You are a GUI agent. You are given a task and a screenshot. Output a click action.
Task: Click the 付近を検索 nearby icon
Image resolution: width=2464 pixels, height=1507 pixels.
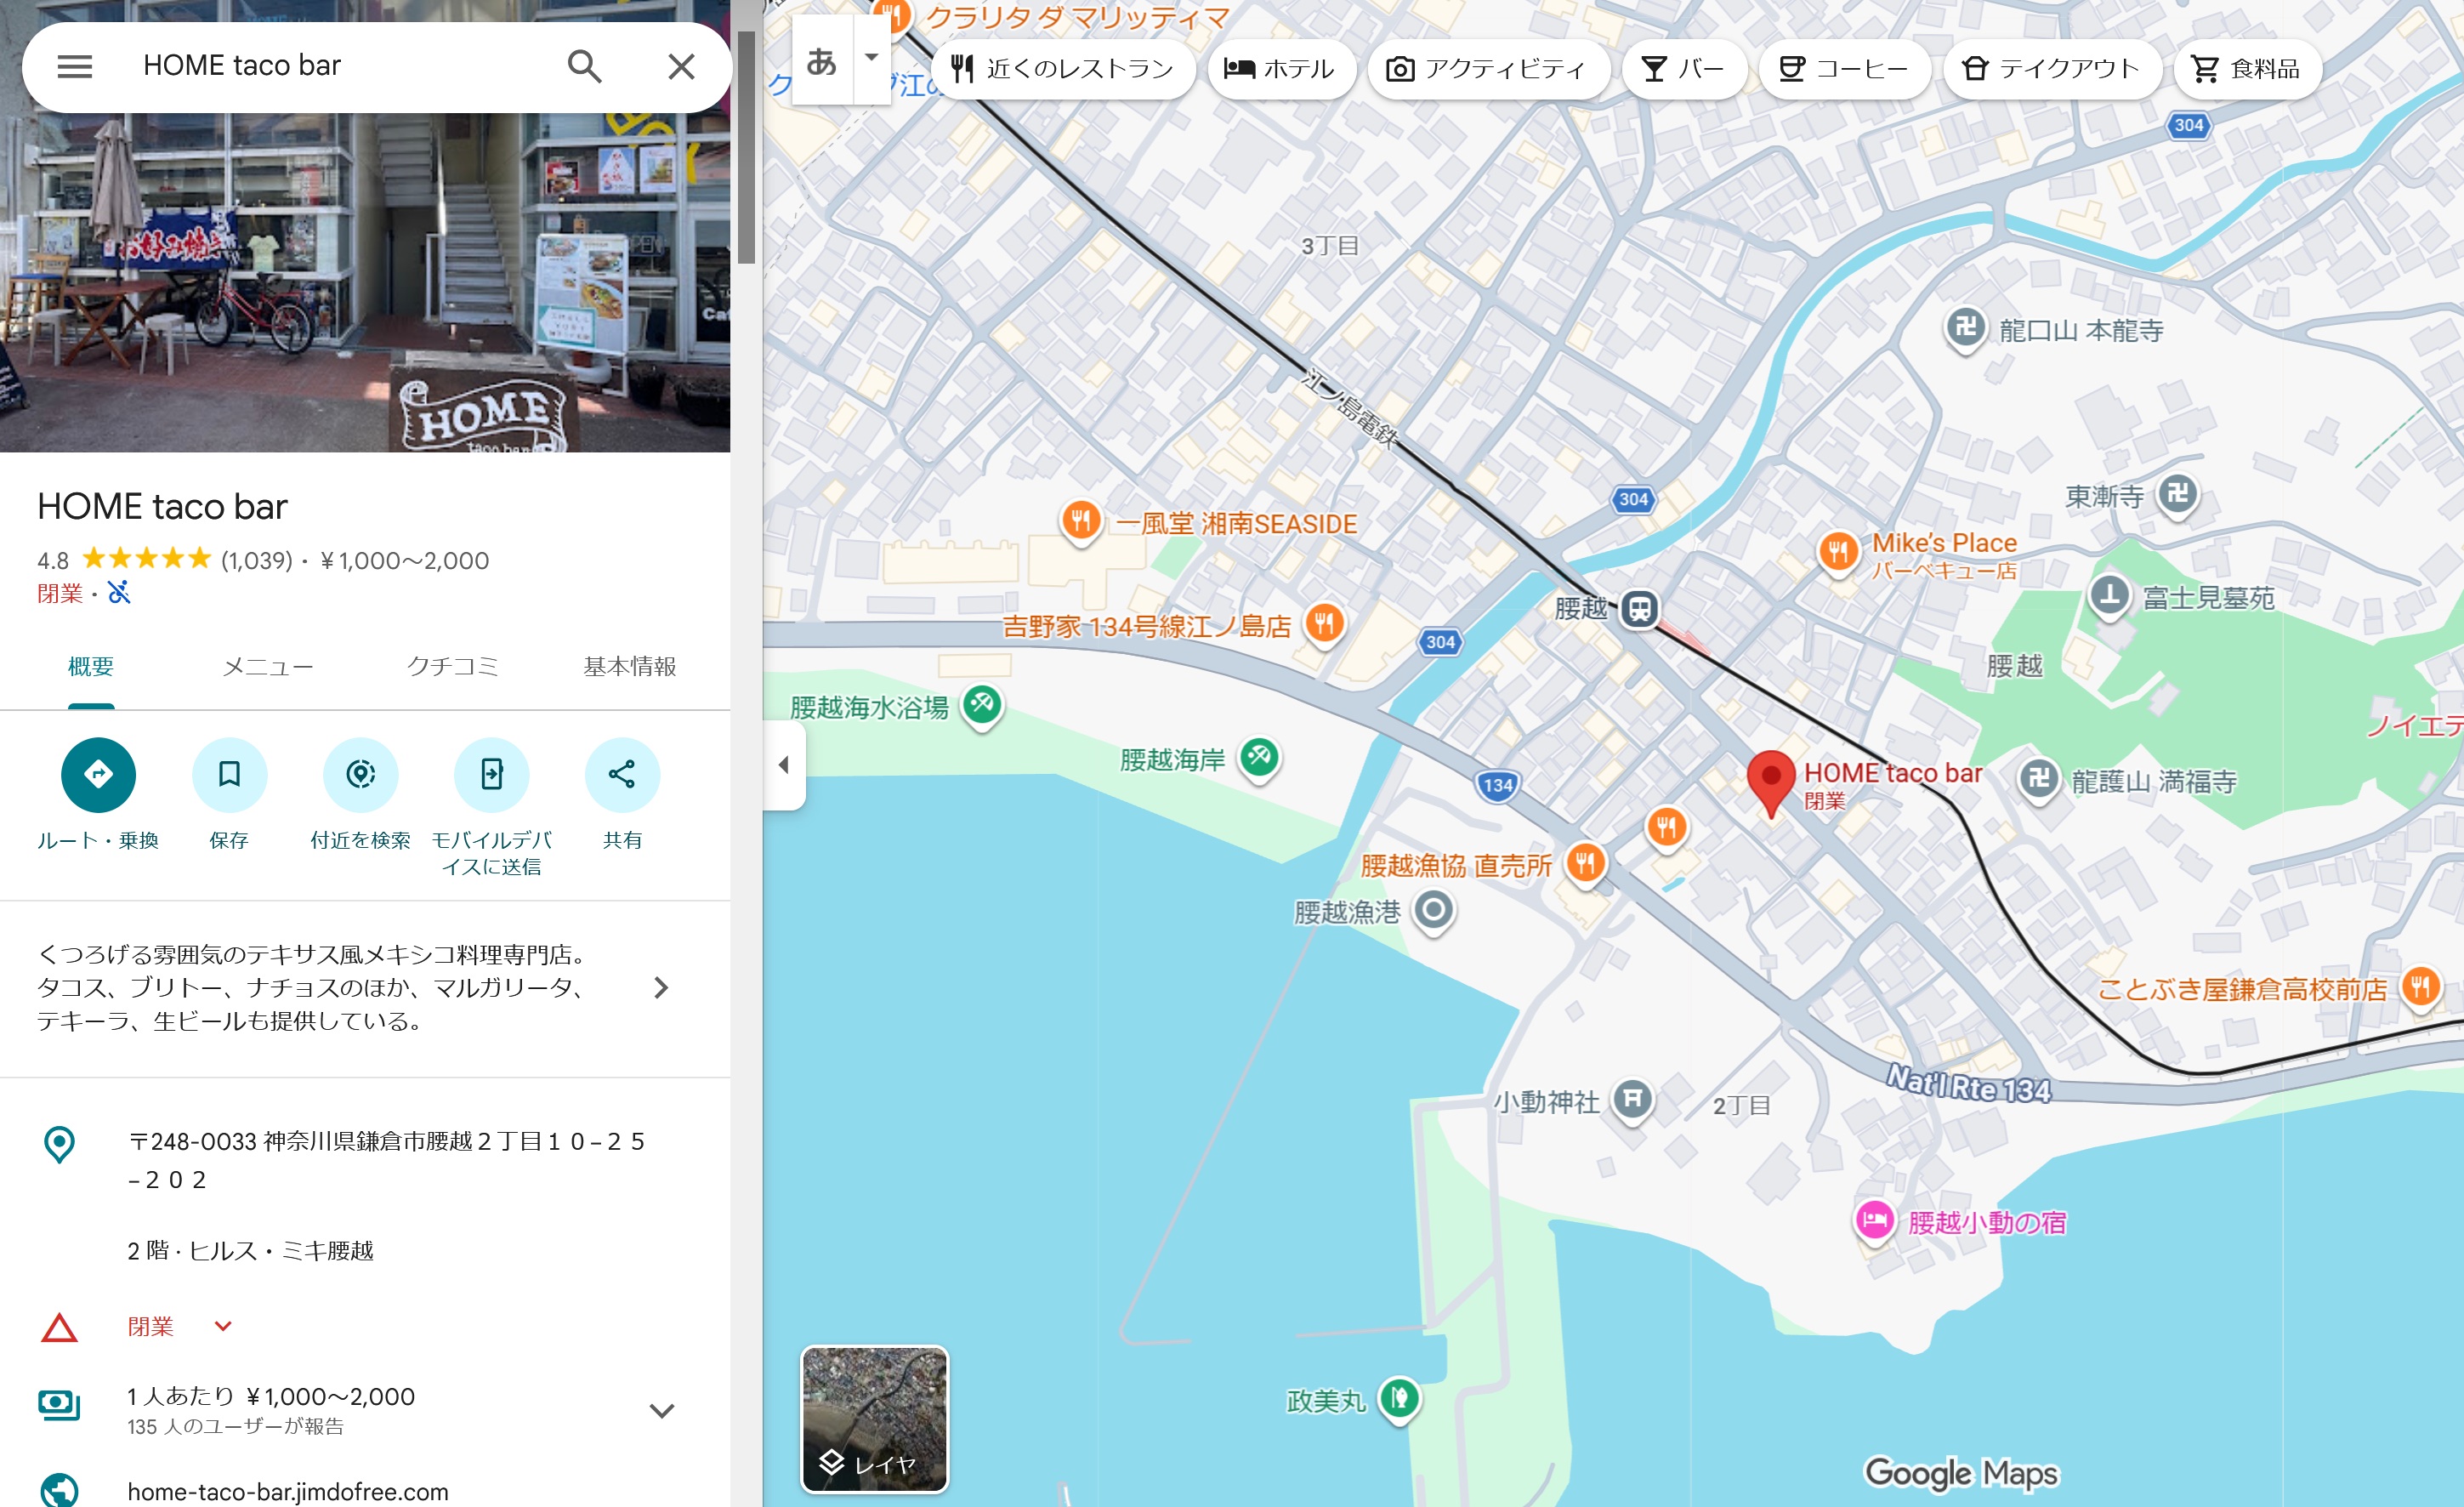pyautogui.click(x=360, y=774)
